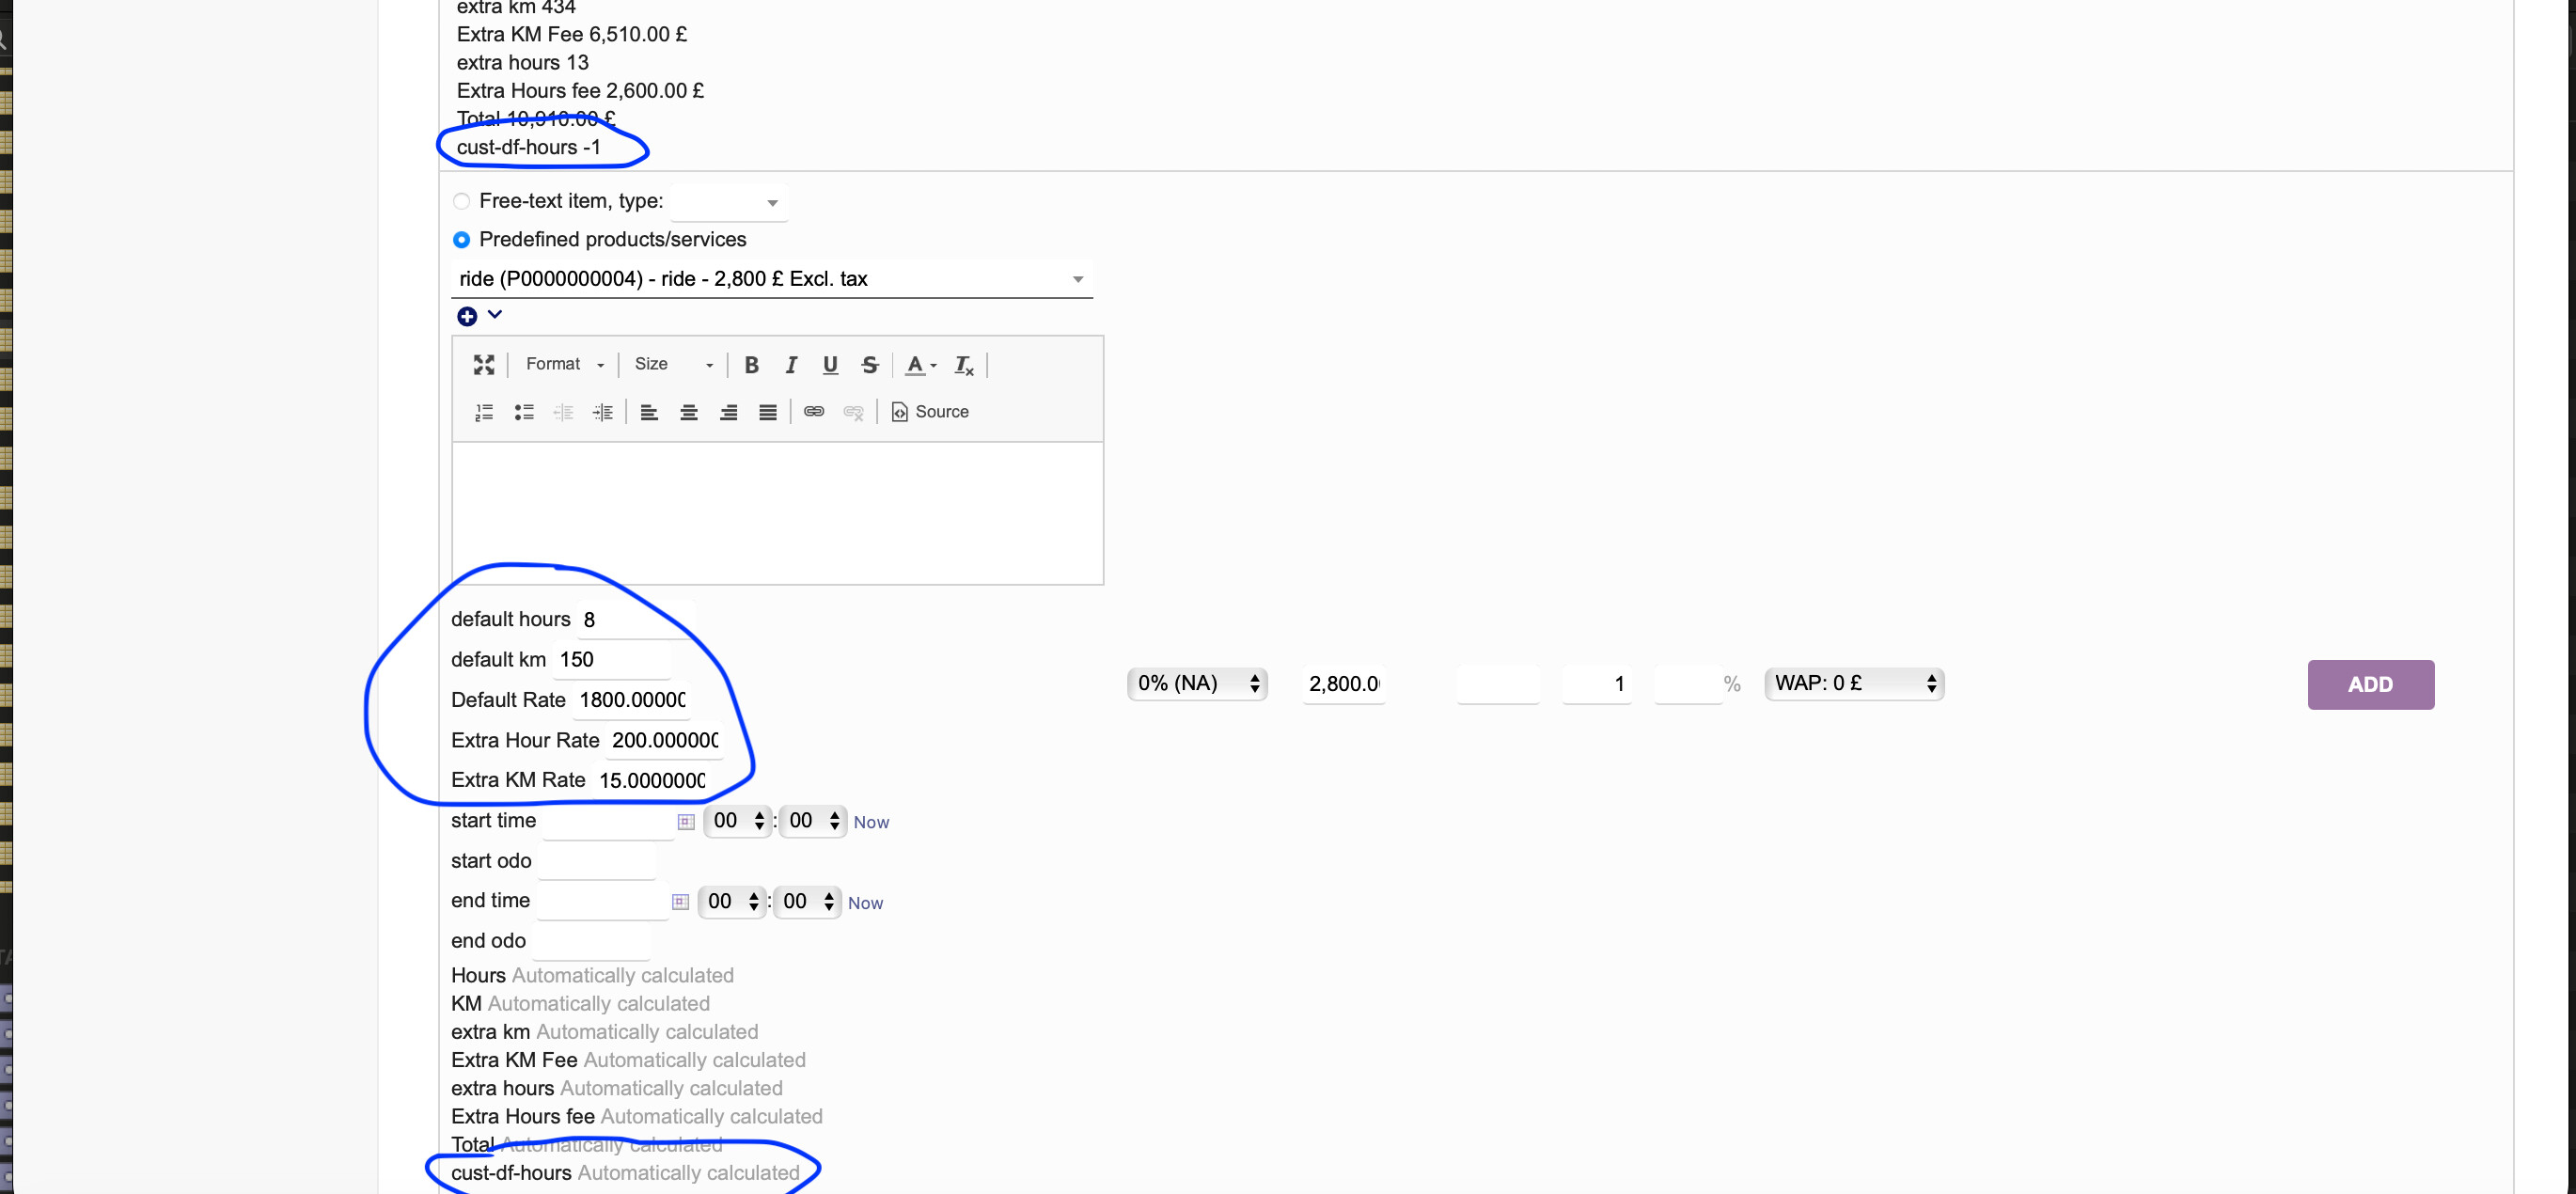Center align the text
This screenshot has width=2576, height=1194.
[689, 412]
